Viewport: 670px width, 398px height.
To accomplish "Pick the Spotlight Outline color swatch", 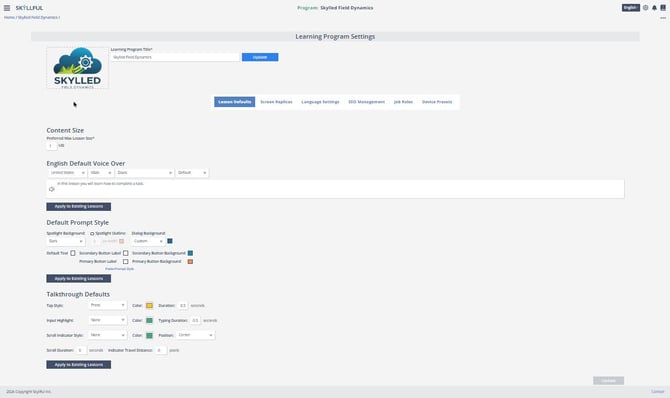I will point(121,241).
